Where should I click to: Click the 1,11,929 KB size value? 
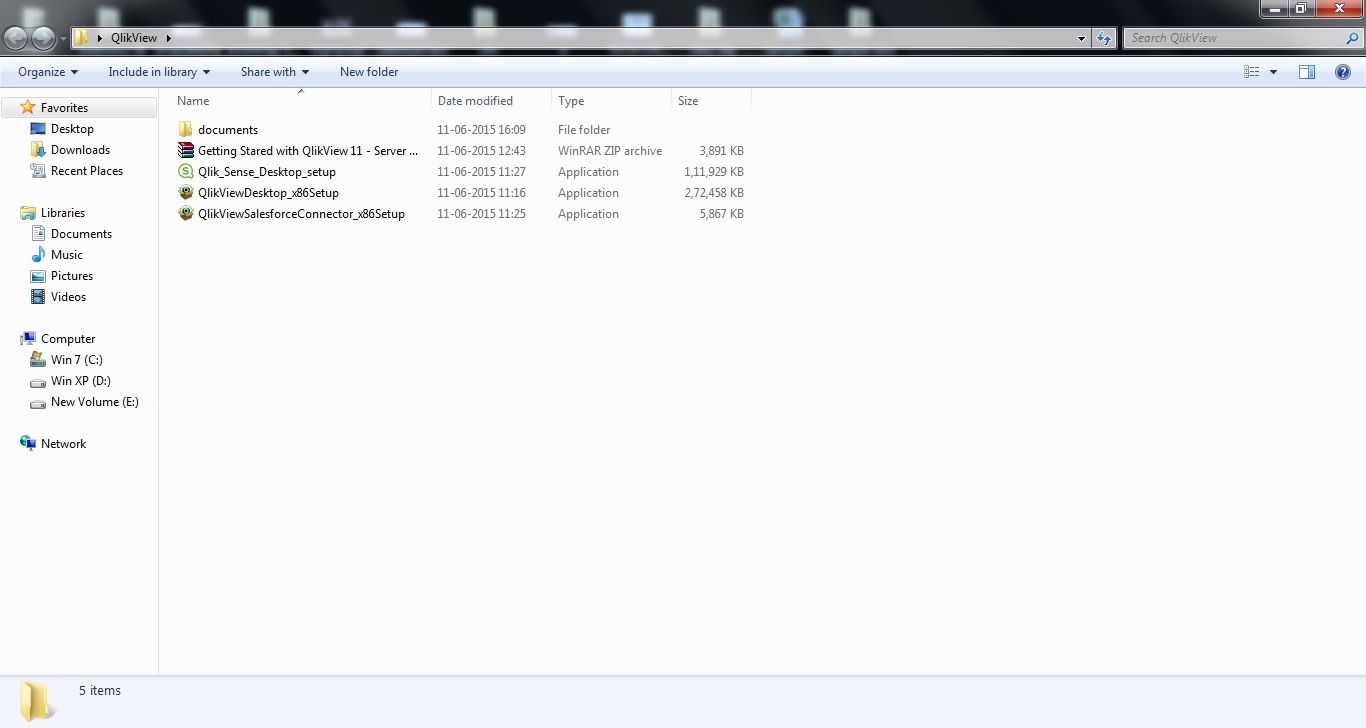(714, 172)
